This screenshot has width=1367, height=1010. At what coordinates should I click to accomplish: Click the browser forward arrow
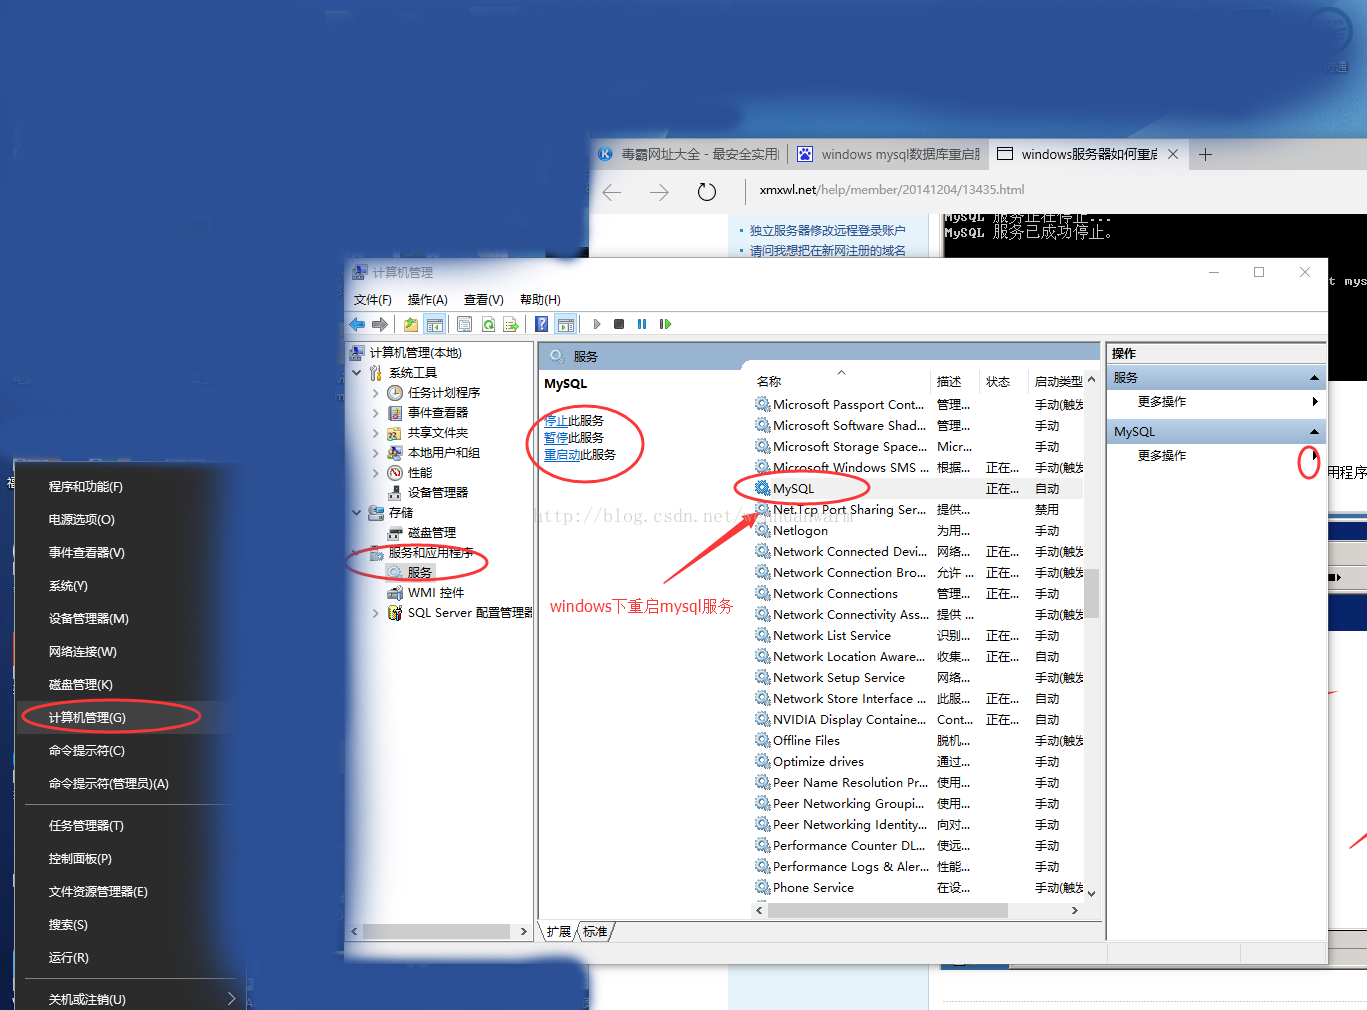coord(659,192)
